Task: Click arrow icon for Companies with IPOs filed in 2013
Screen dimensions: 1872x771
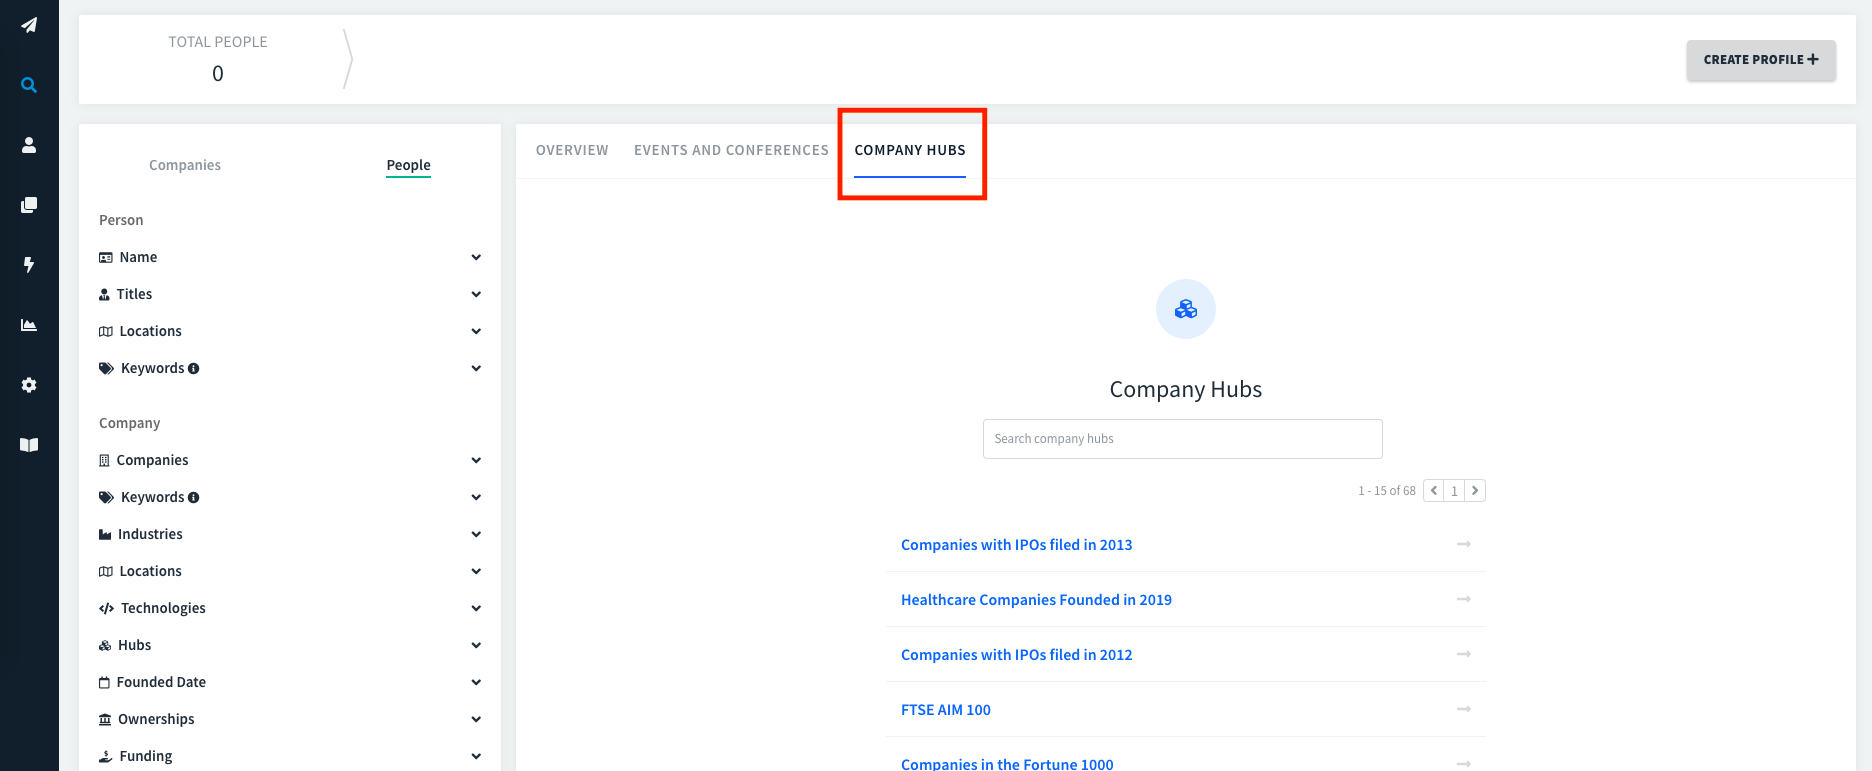Action: [x=1464, y=544]
